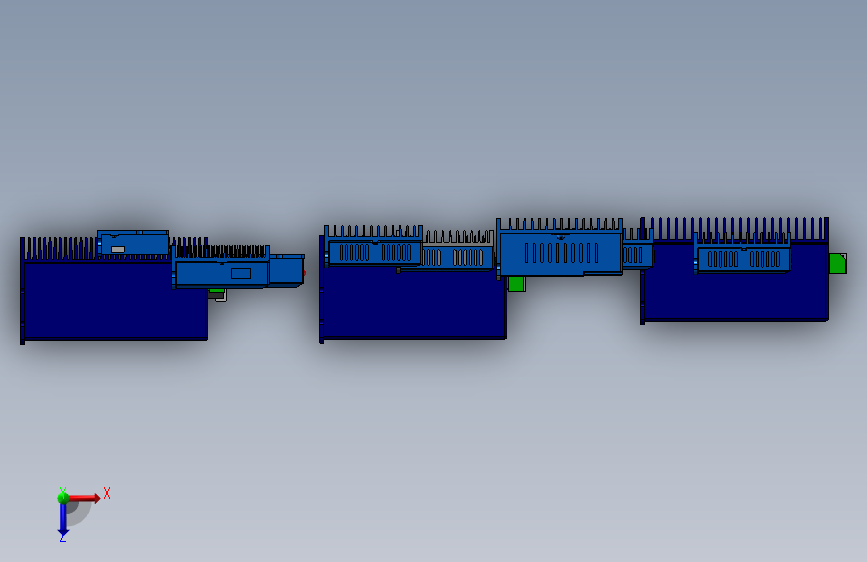Pick the rectangular outline on the left front module
The width and height of the screenshot is (867, 562).
click(x=241, y=273)
